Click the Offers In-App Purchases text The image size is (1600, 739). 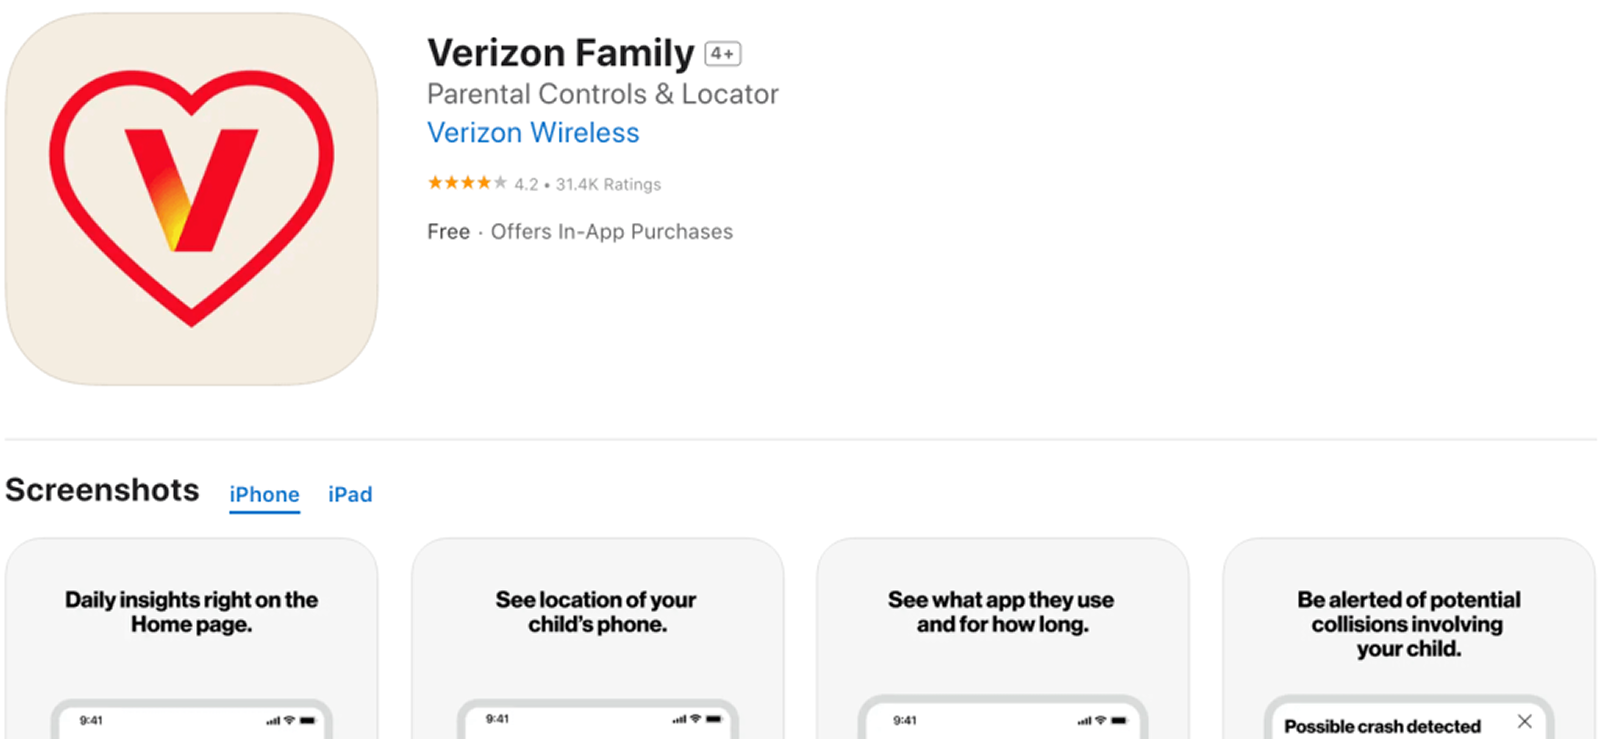tap(611, 232)
